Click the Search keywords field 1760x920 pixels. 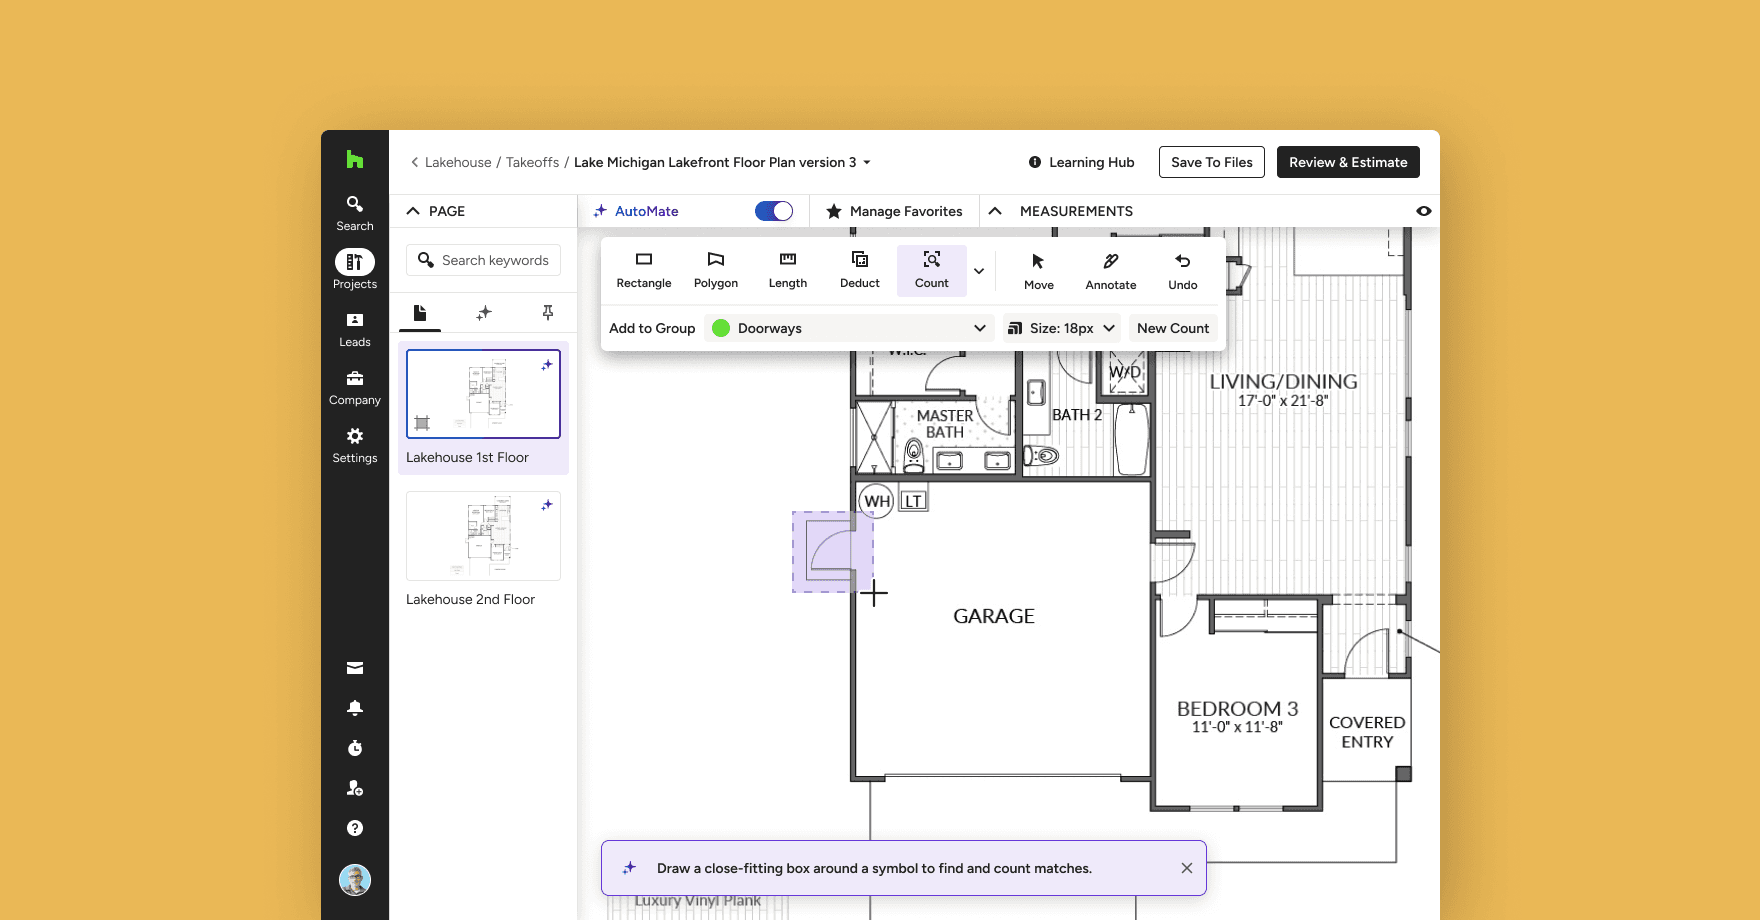pyautogui.click(x=483, y=260)
